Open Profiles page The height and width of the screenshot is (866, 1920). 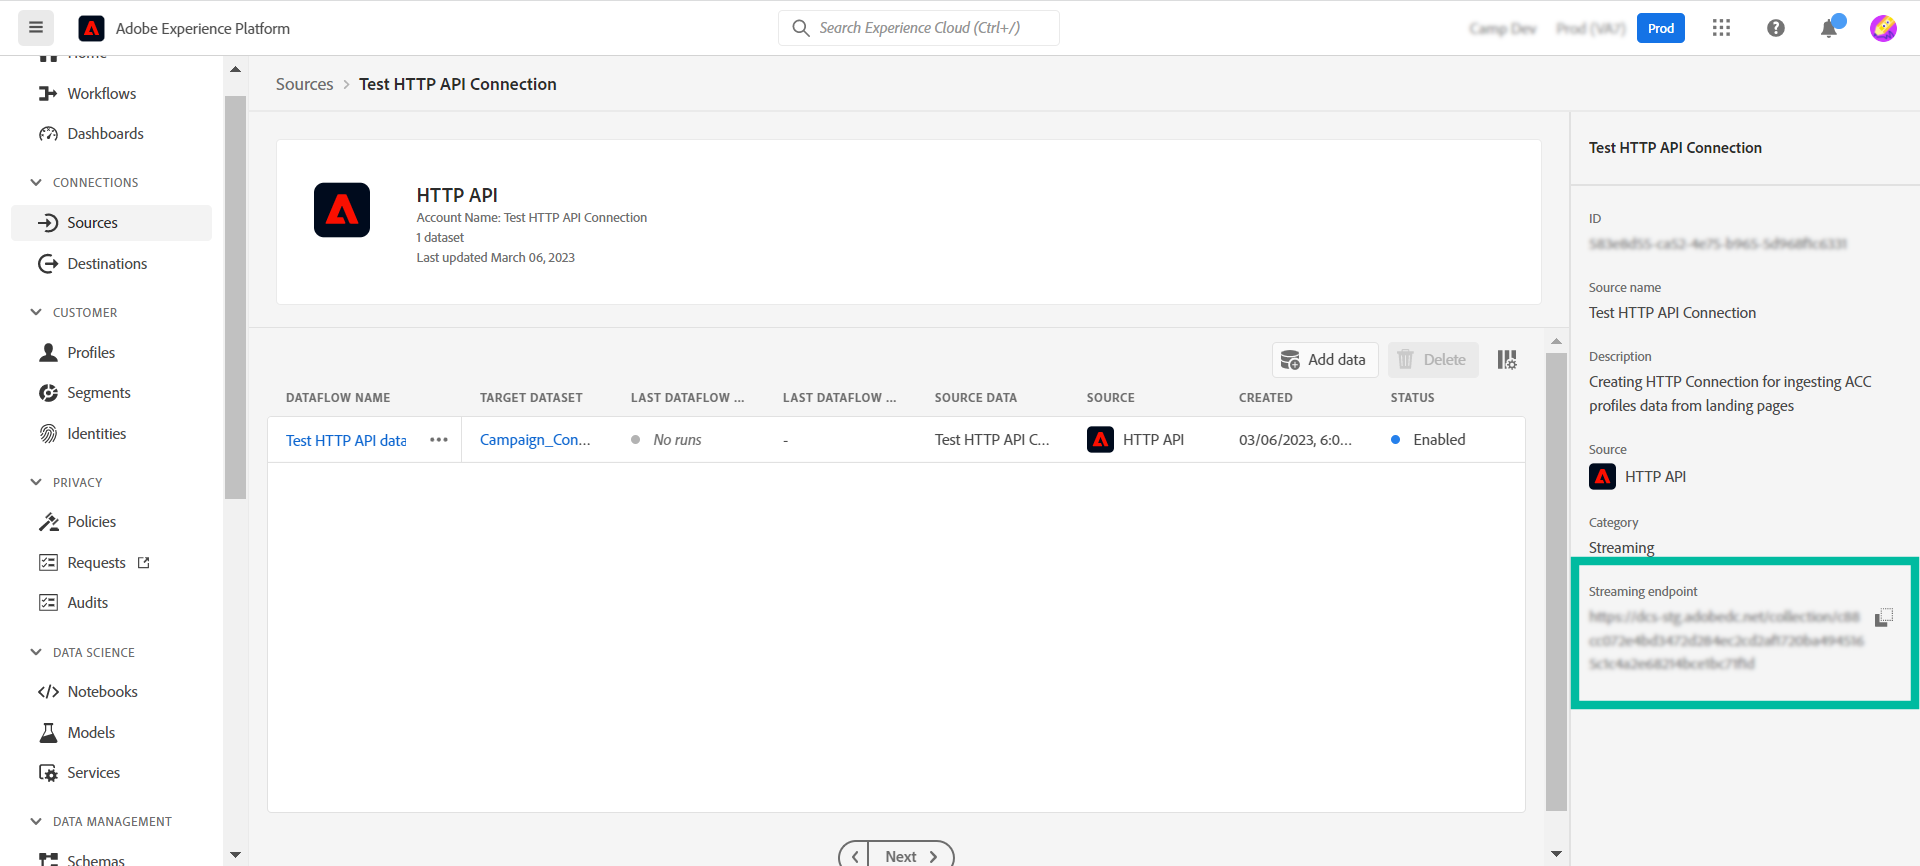tap(91, 352)
